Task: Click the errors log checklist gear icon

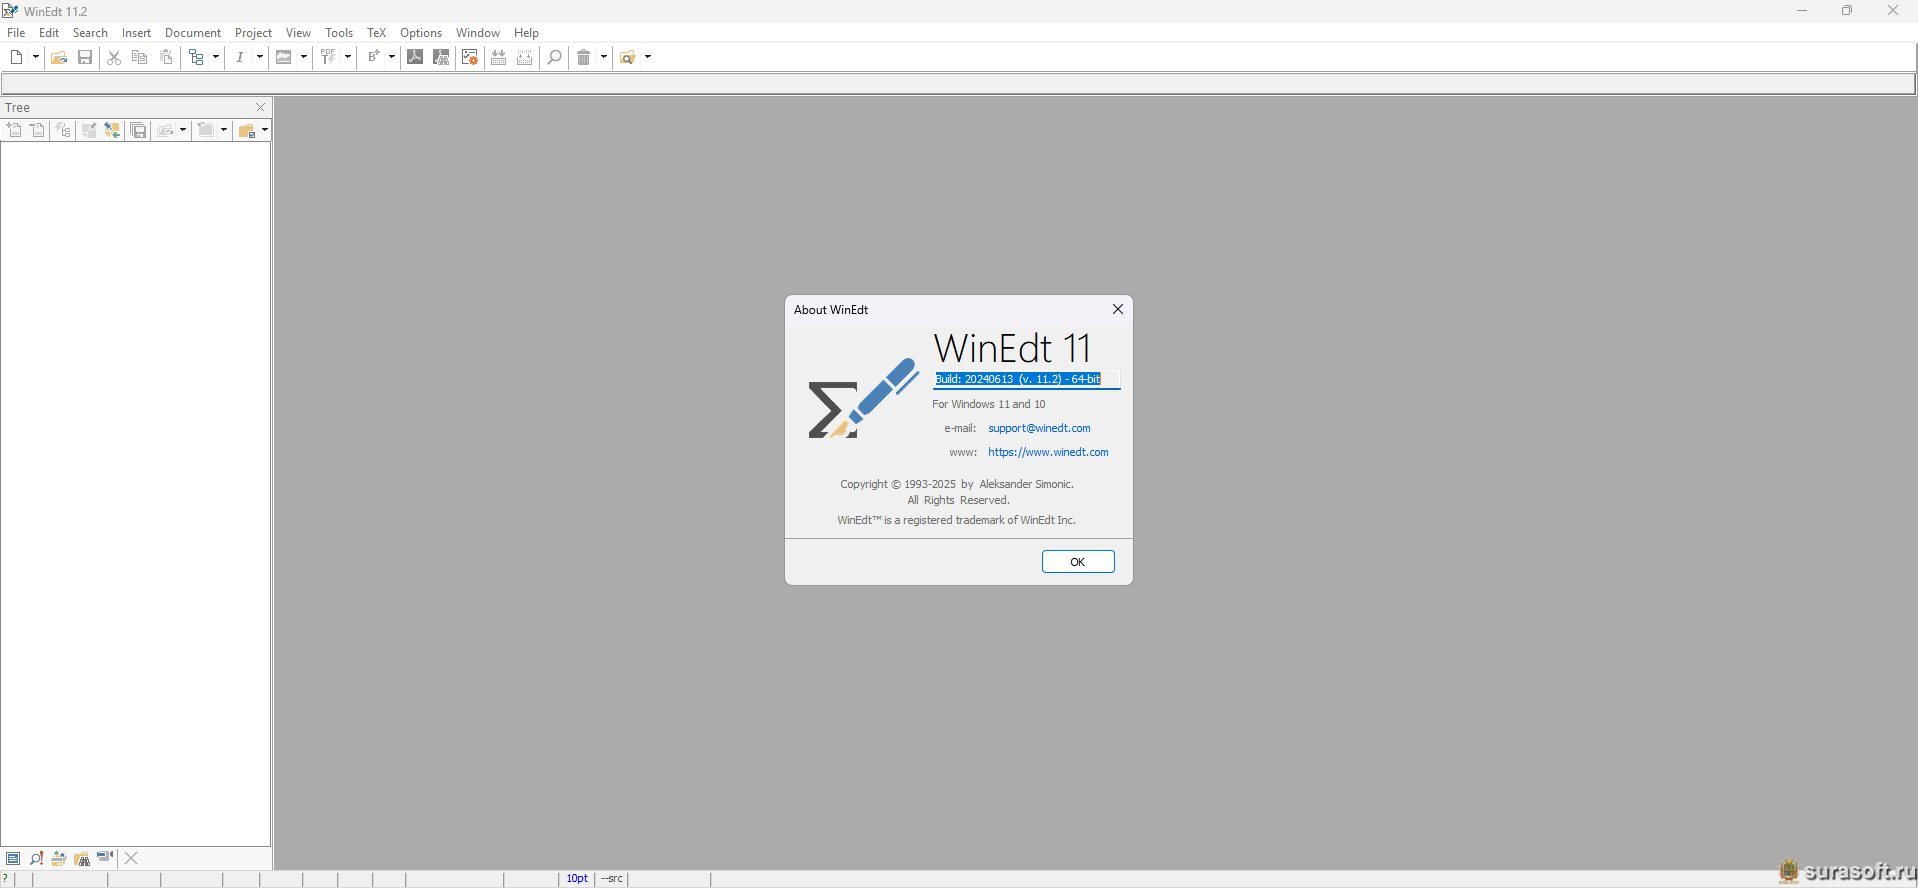Action: tap(470, 57)
